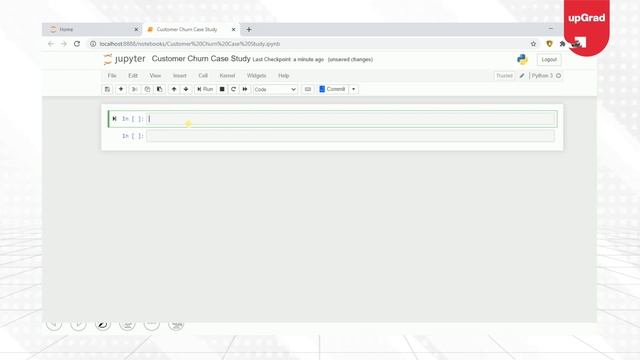Click inside the first code cell input
The width and height of the screenshot is (640, 360).
(351, 119)
